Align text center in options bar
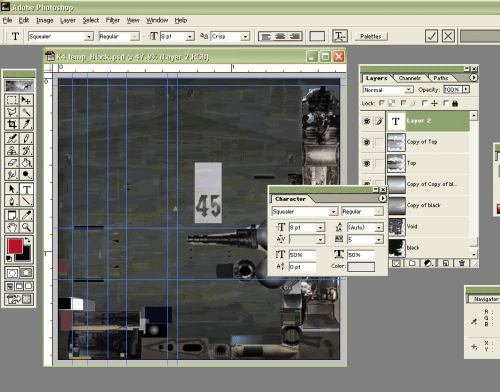This screenshot has height=392, width=500. (280, 36)
